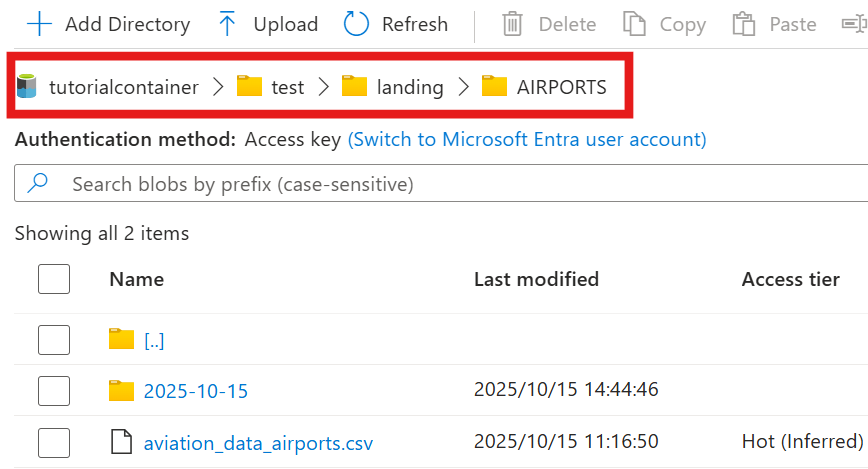Screen dimensions: 868x469
Task: Check the box for 2025-10-15 folder
Action: click(54, 390)
